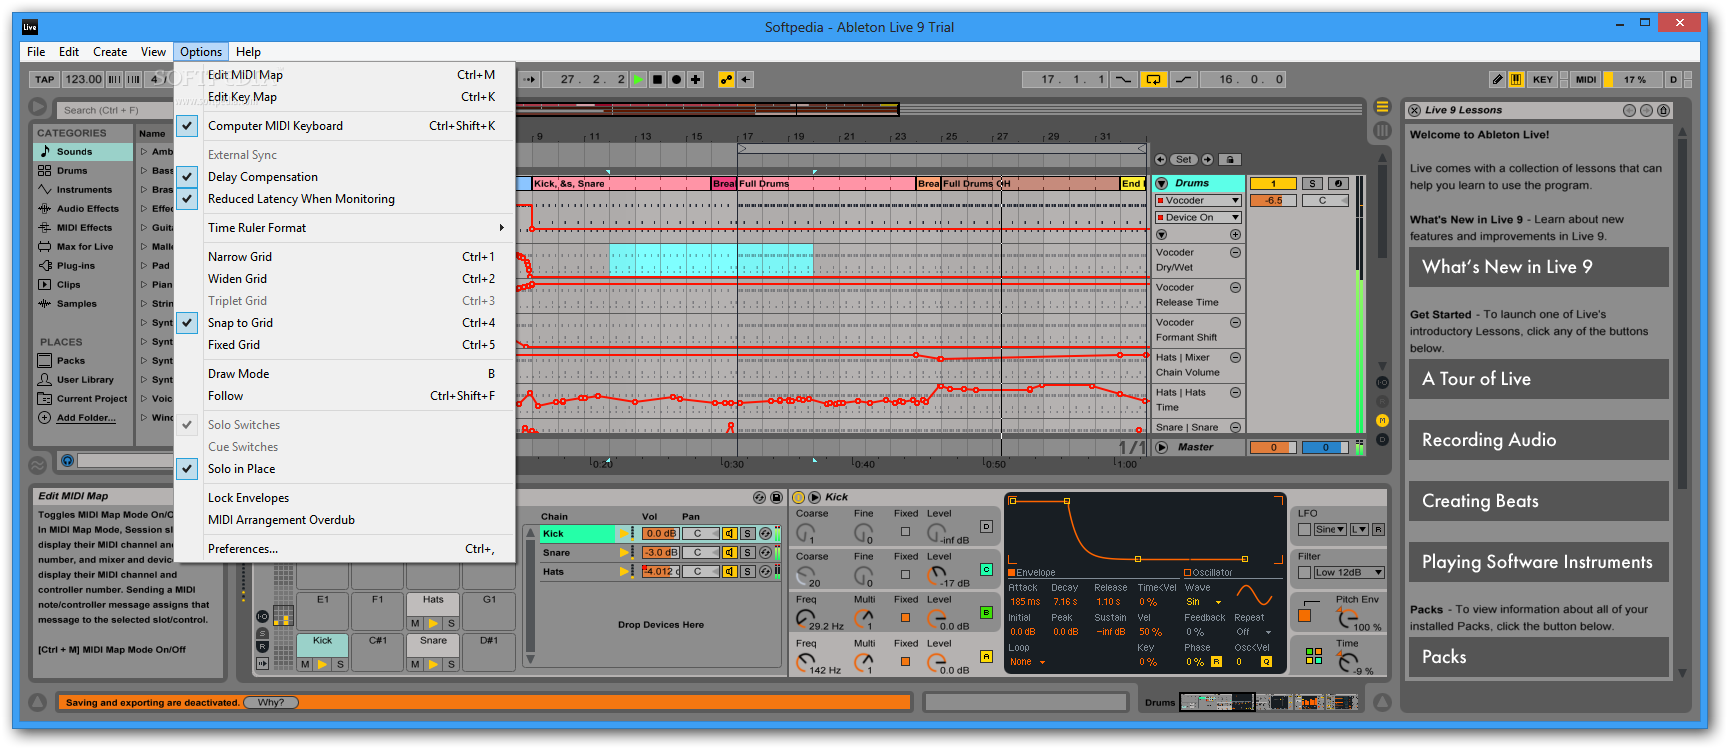Open the oscillator Wave Sin dropdown
Image resolution: width=1728 pixels, height=749 pixels.
click(1204, 602)
